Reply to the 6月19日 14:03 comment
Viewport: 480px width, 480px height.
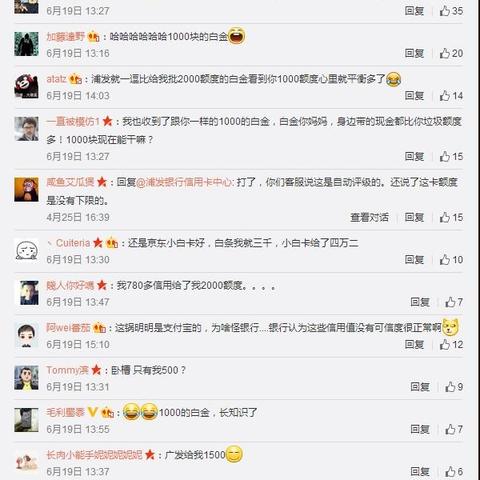[x=414, y=96]
